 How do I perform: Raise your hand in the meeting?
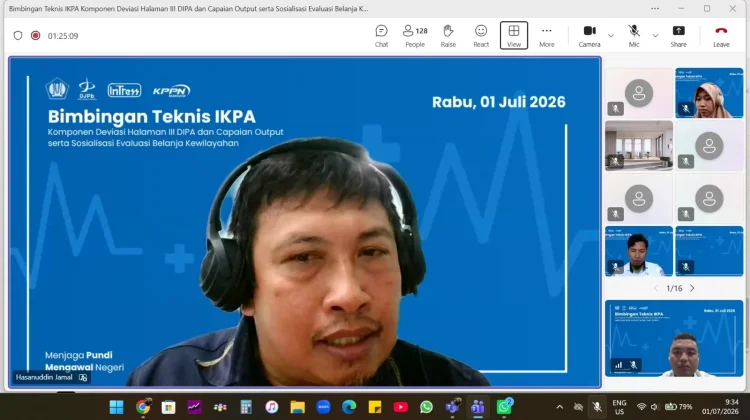tap(448, 36)
